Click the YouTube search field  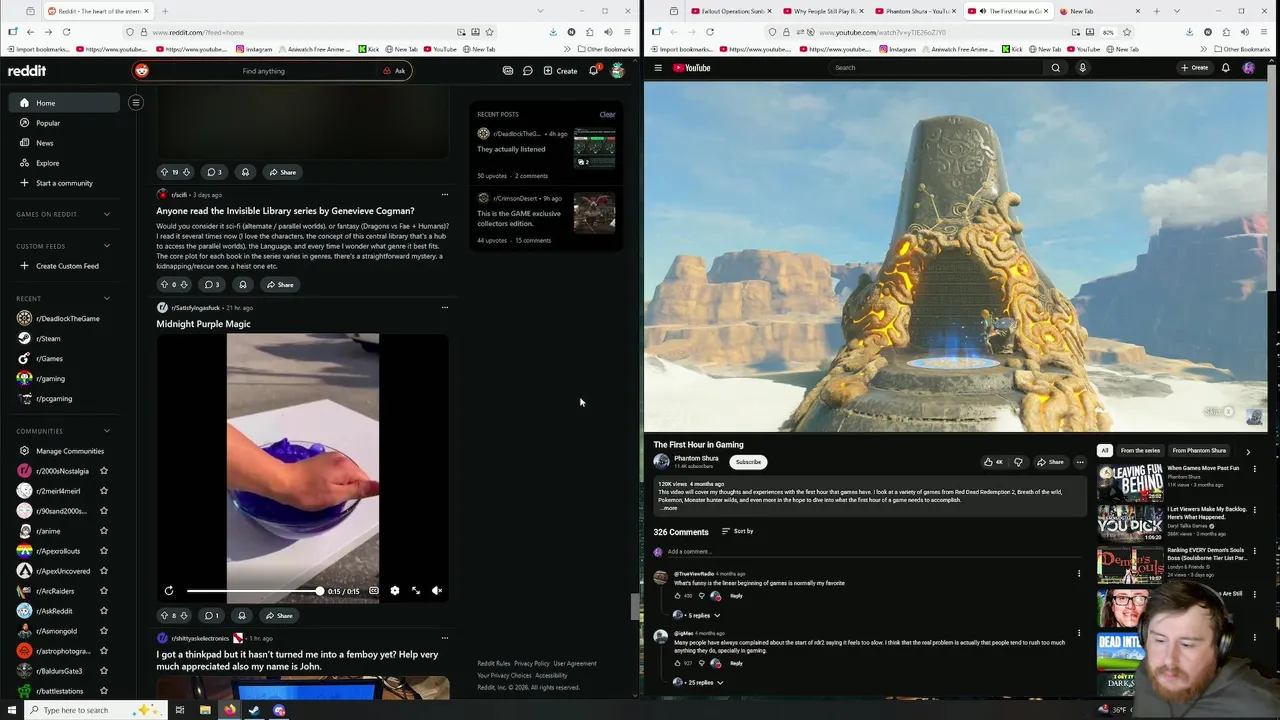tap(935, 68)
